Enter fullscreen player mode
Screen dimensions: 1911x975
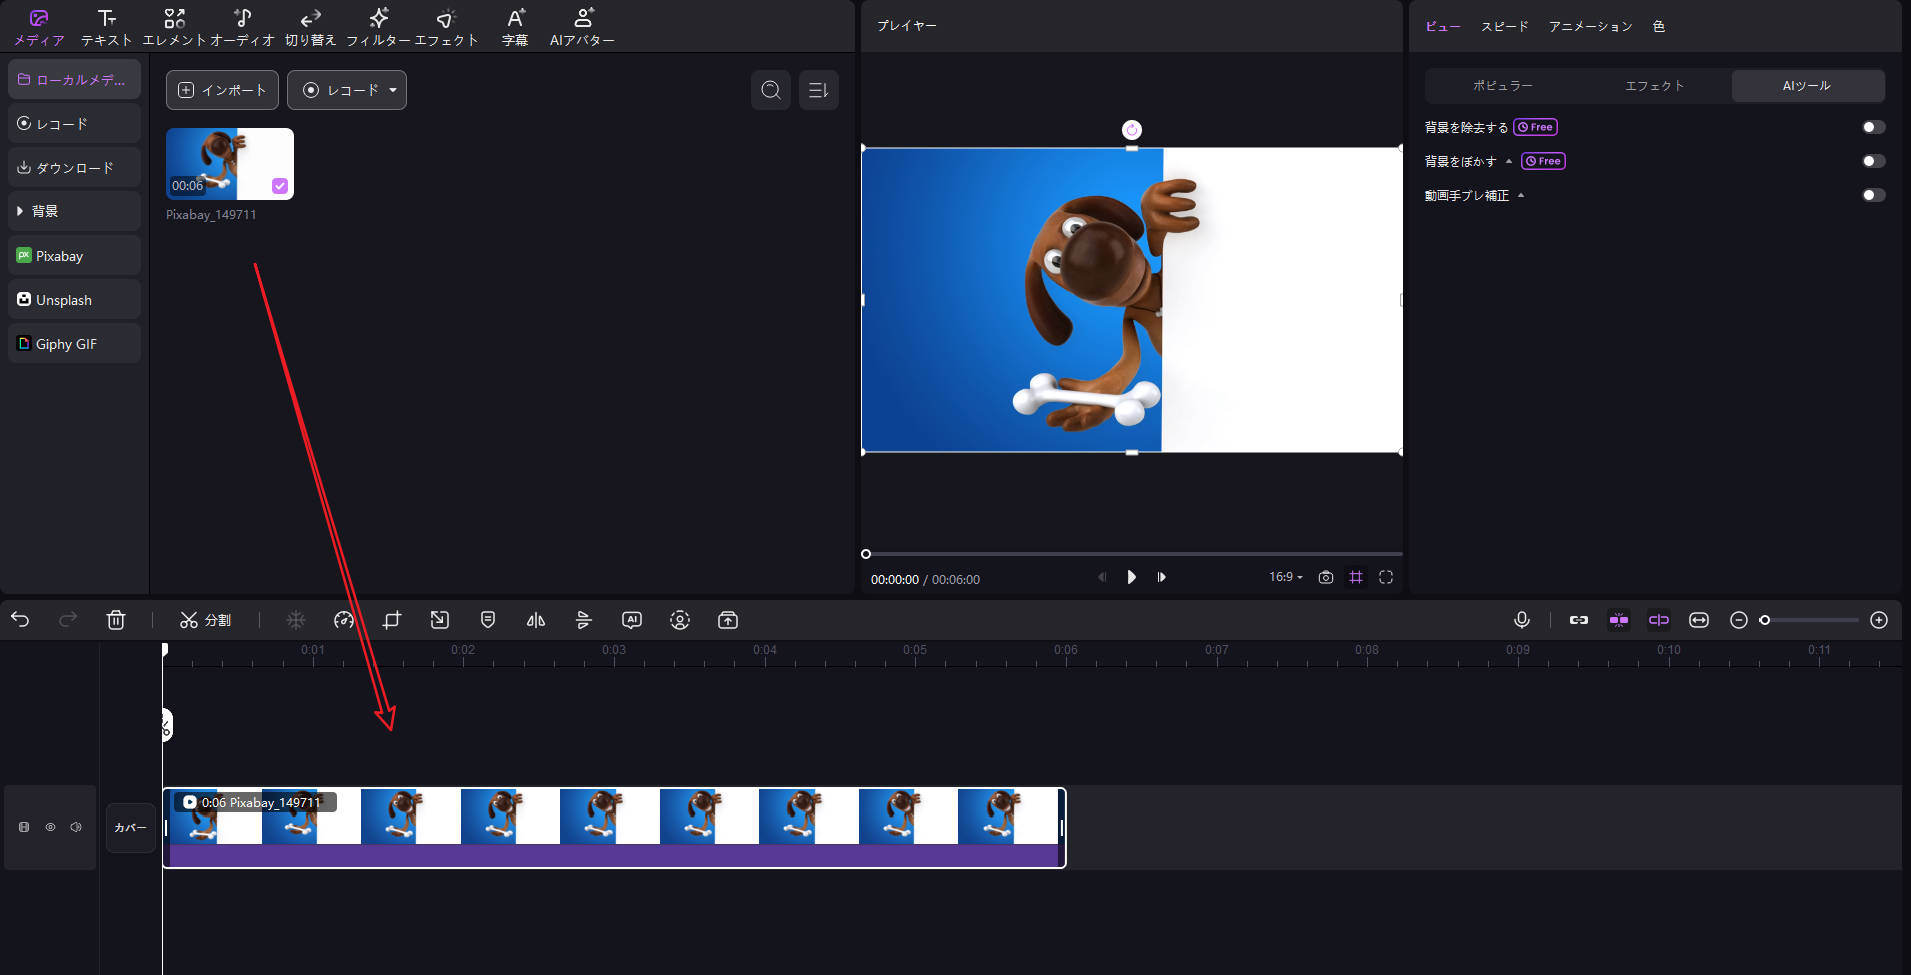(1386, 577)
